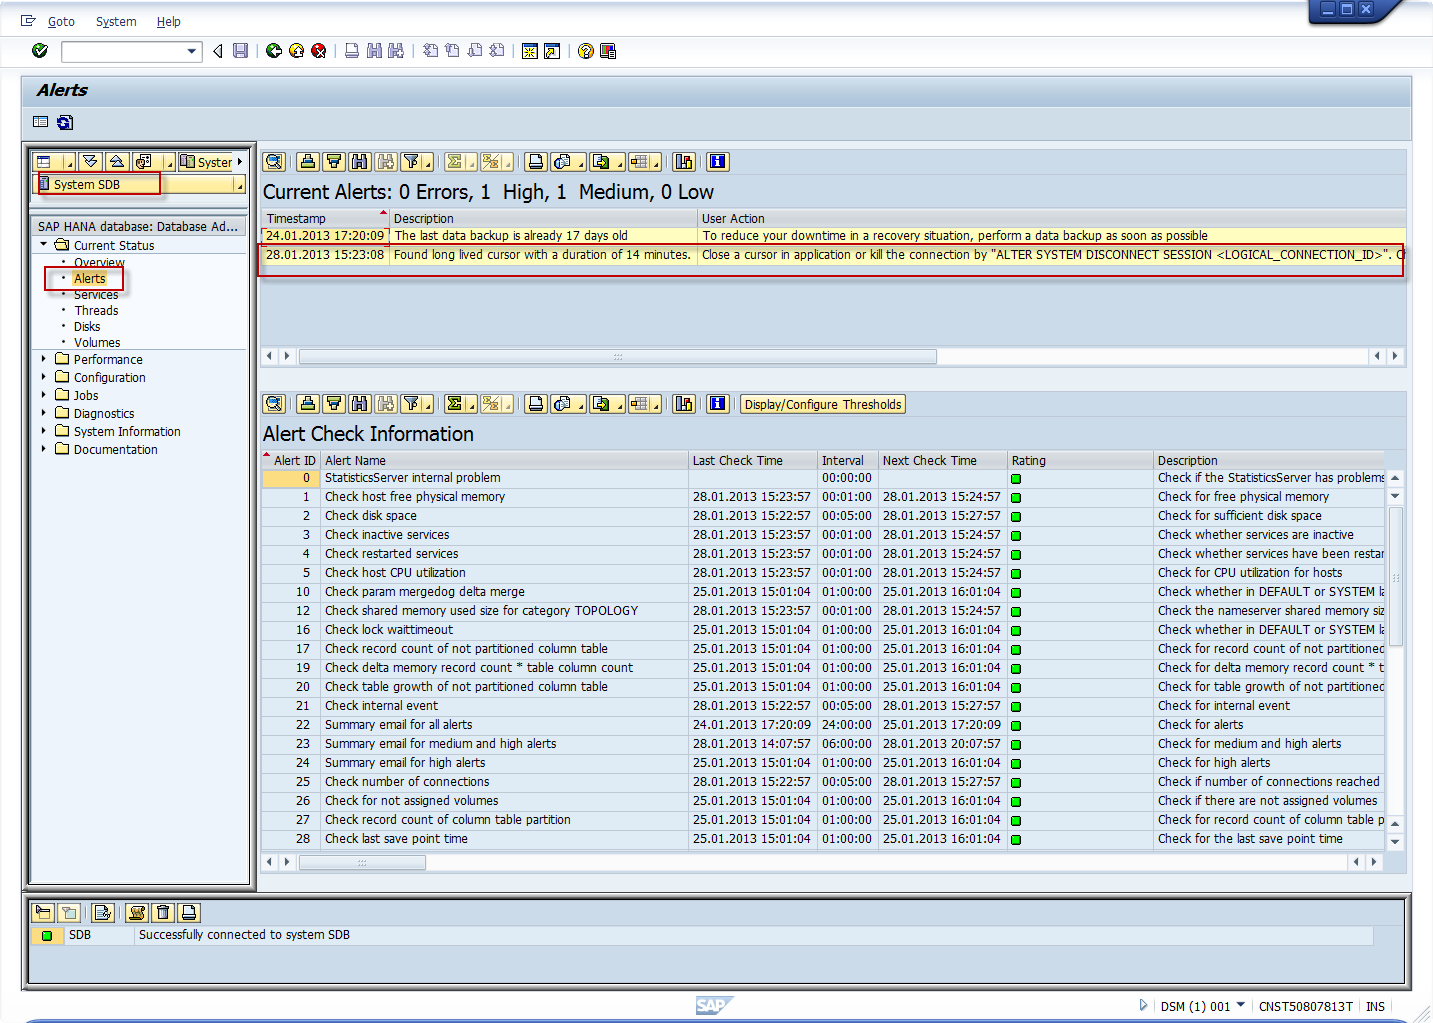Click the Timestamp column header
The image size is (1433, 1023).
pos(325,218)
